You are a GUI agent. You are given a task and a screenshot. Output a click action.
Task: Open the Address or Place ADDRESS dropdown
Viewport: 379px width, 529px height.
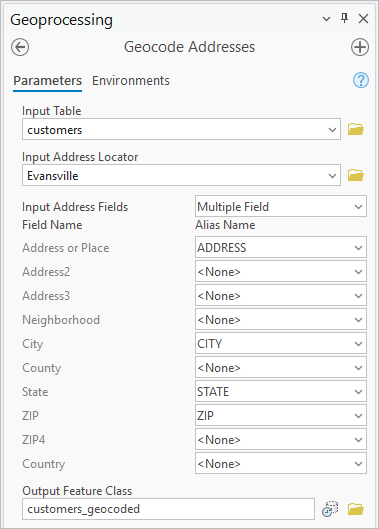(x=281, y=248)
